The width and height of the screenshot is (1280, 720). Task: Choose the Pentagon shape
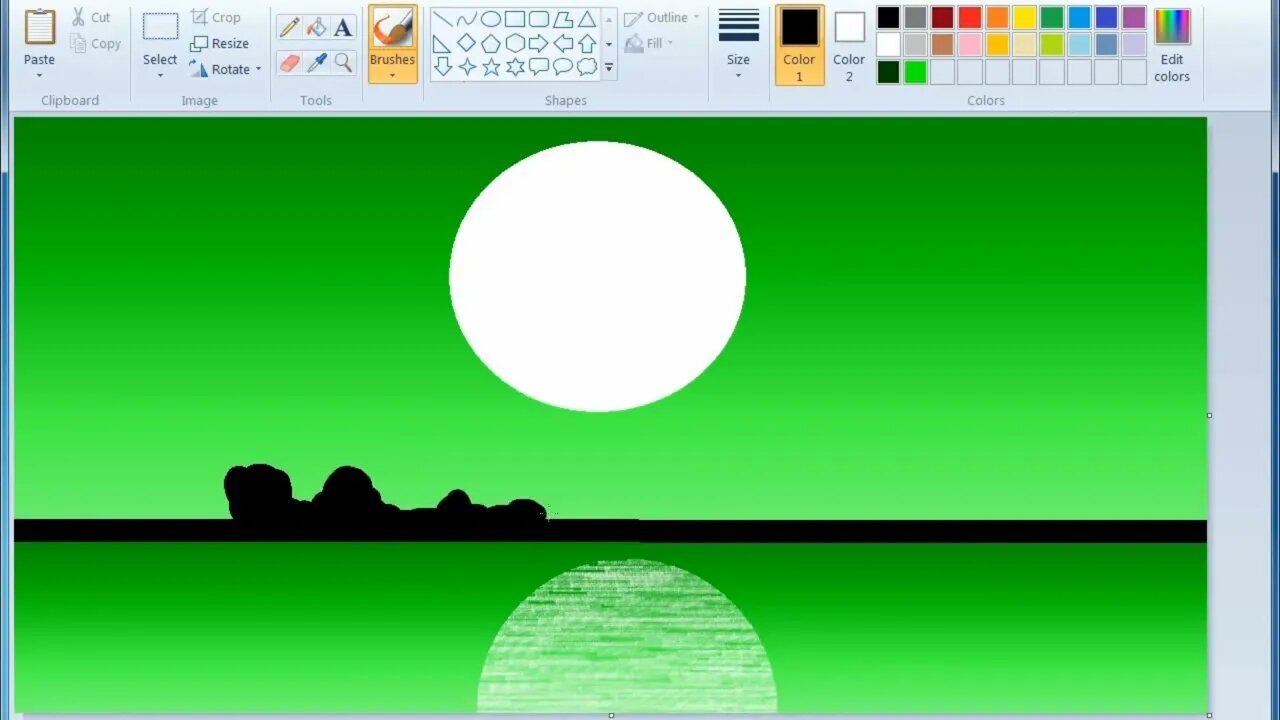click(x=490, y=43)
